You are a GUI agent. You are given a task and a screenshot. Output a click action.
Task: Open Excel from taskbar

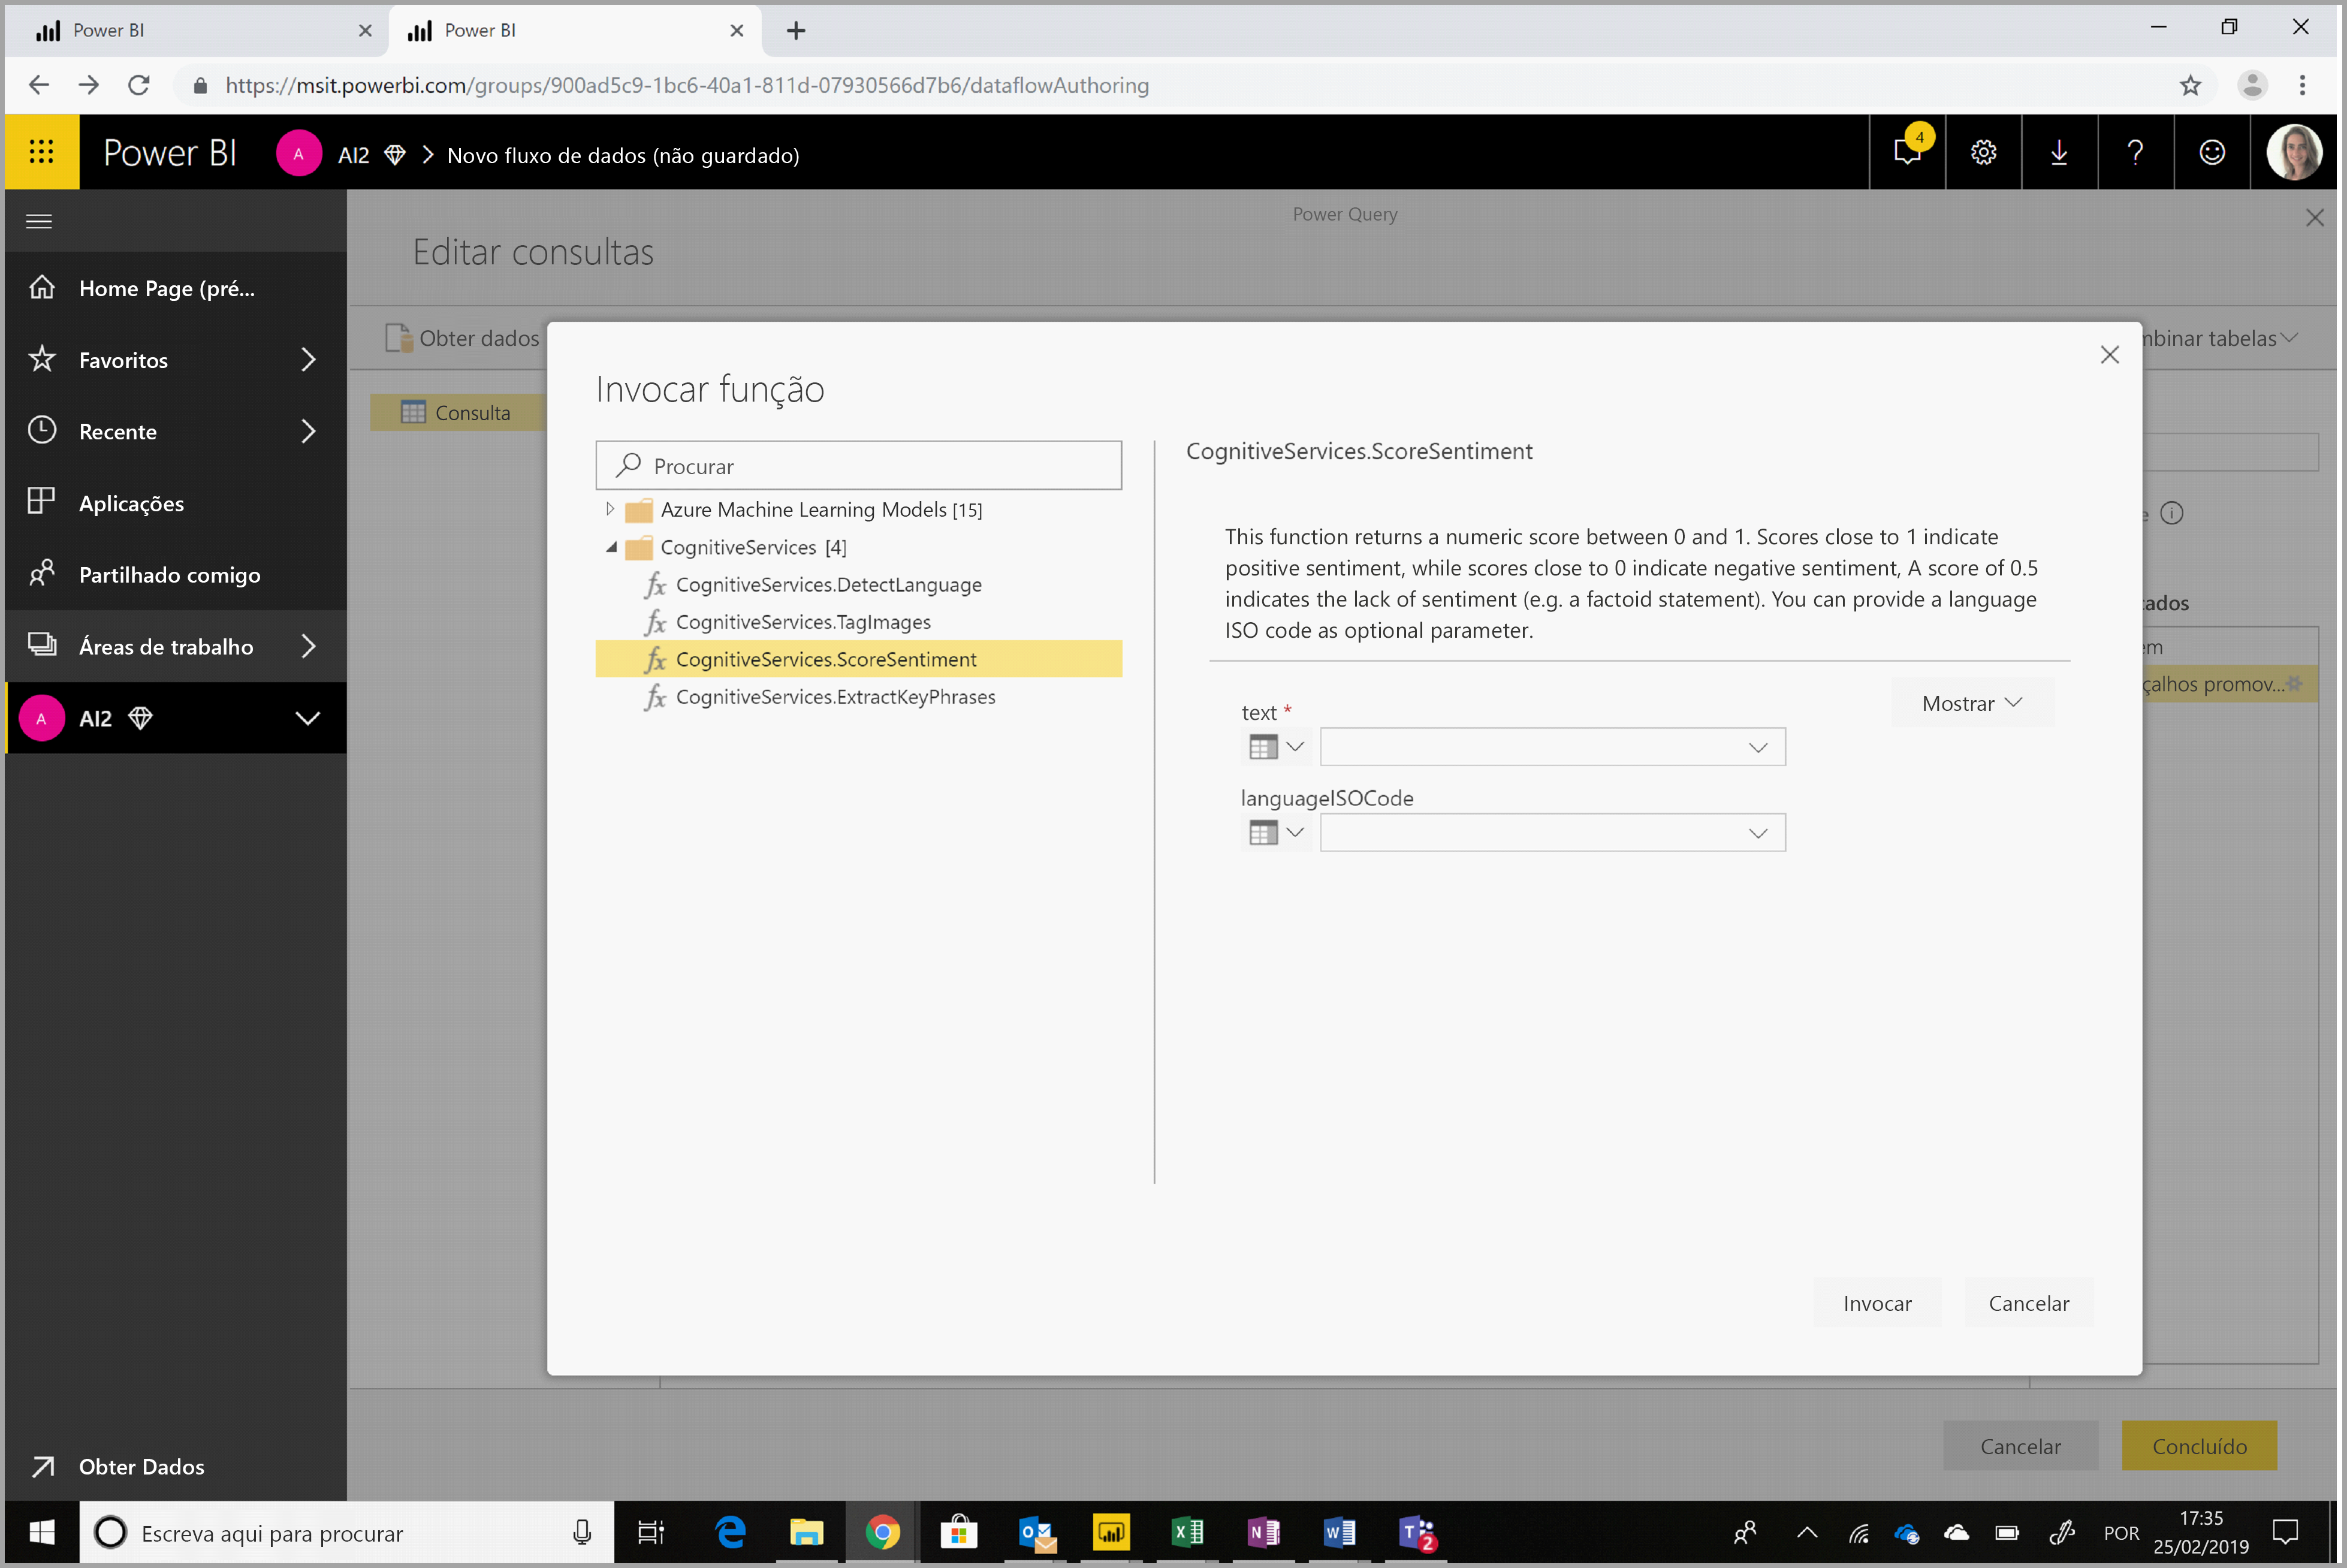(1187, 1532)
